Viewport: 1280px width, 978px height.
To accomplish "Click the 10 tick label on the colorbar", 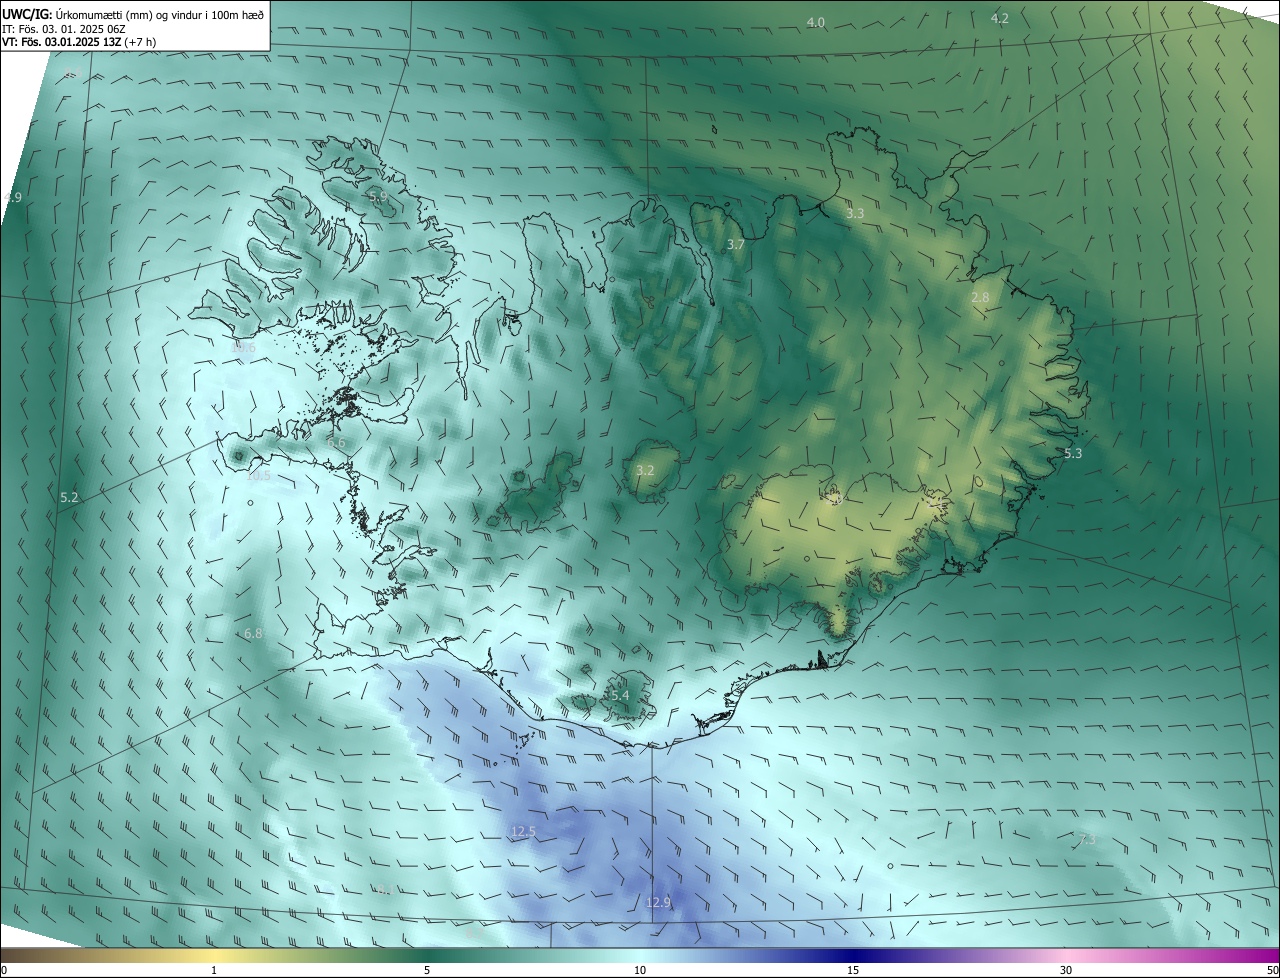I will 640,970.
